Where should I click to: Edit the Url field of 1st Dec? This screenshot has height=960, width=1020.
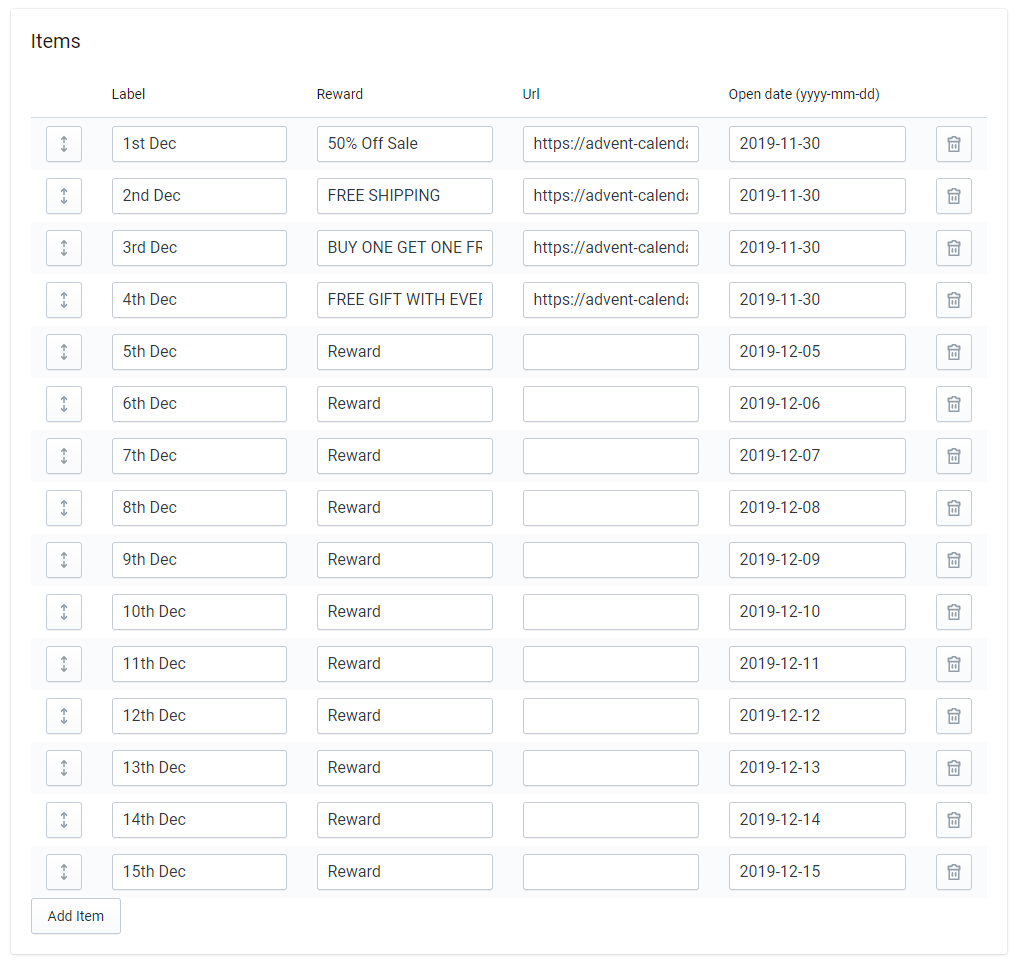click(x=610, y=144)
